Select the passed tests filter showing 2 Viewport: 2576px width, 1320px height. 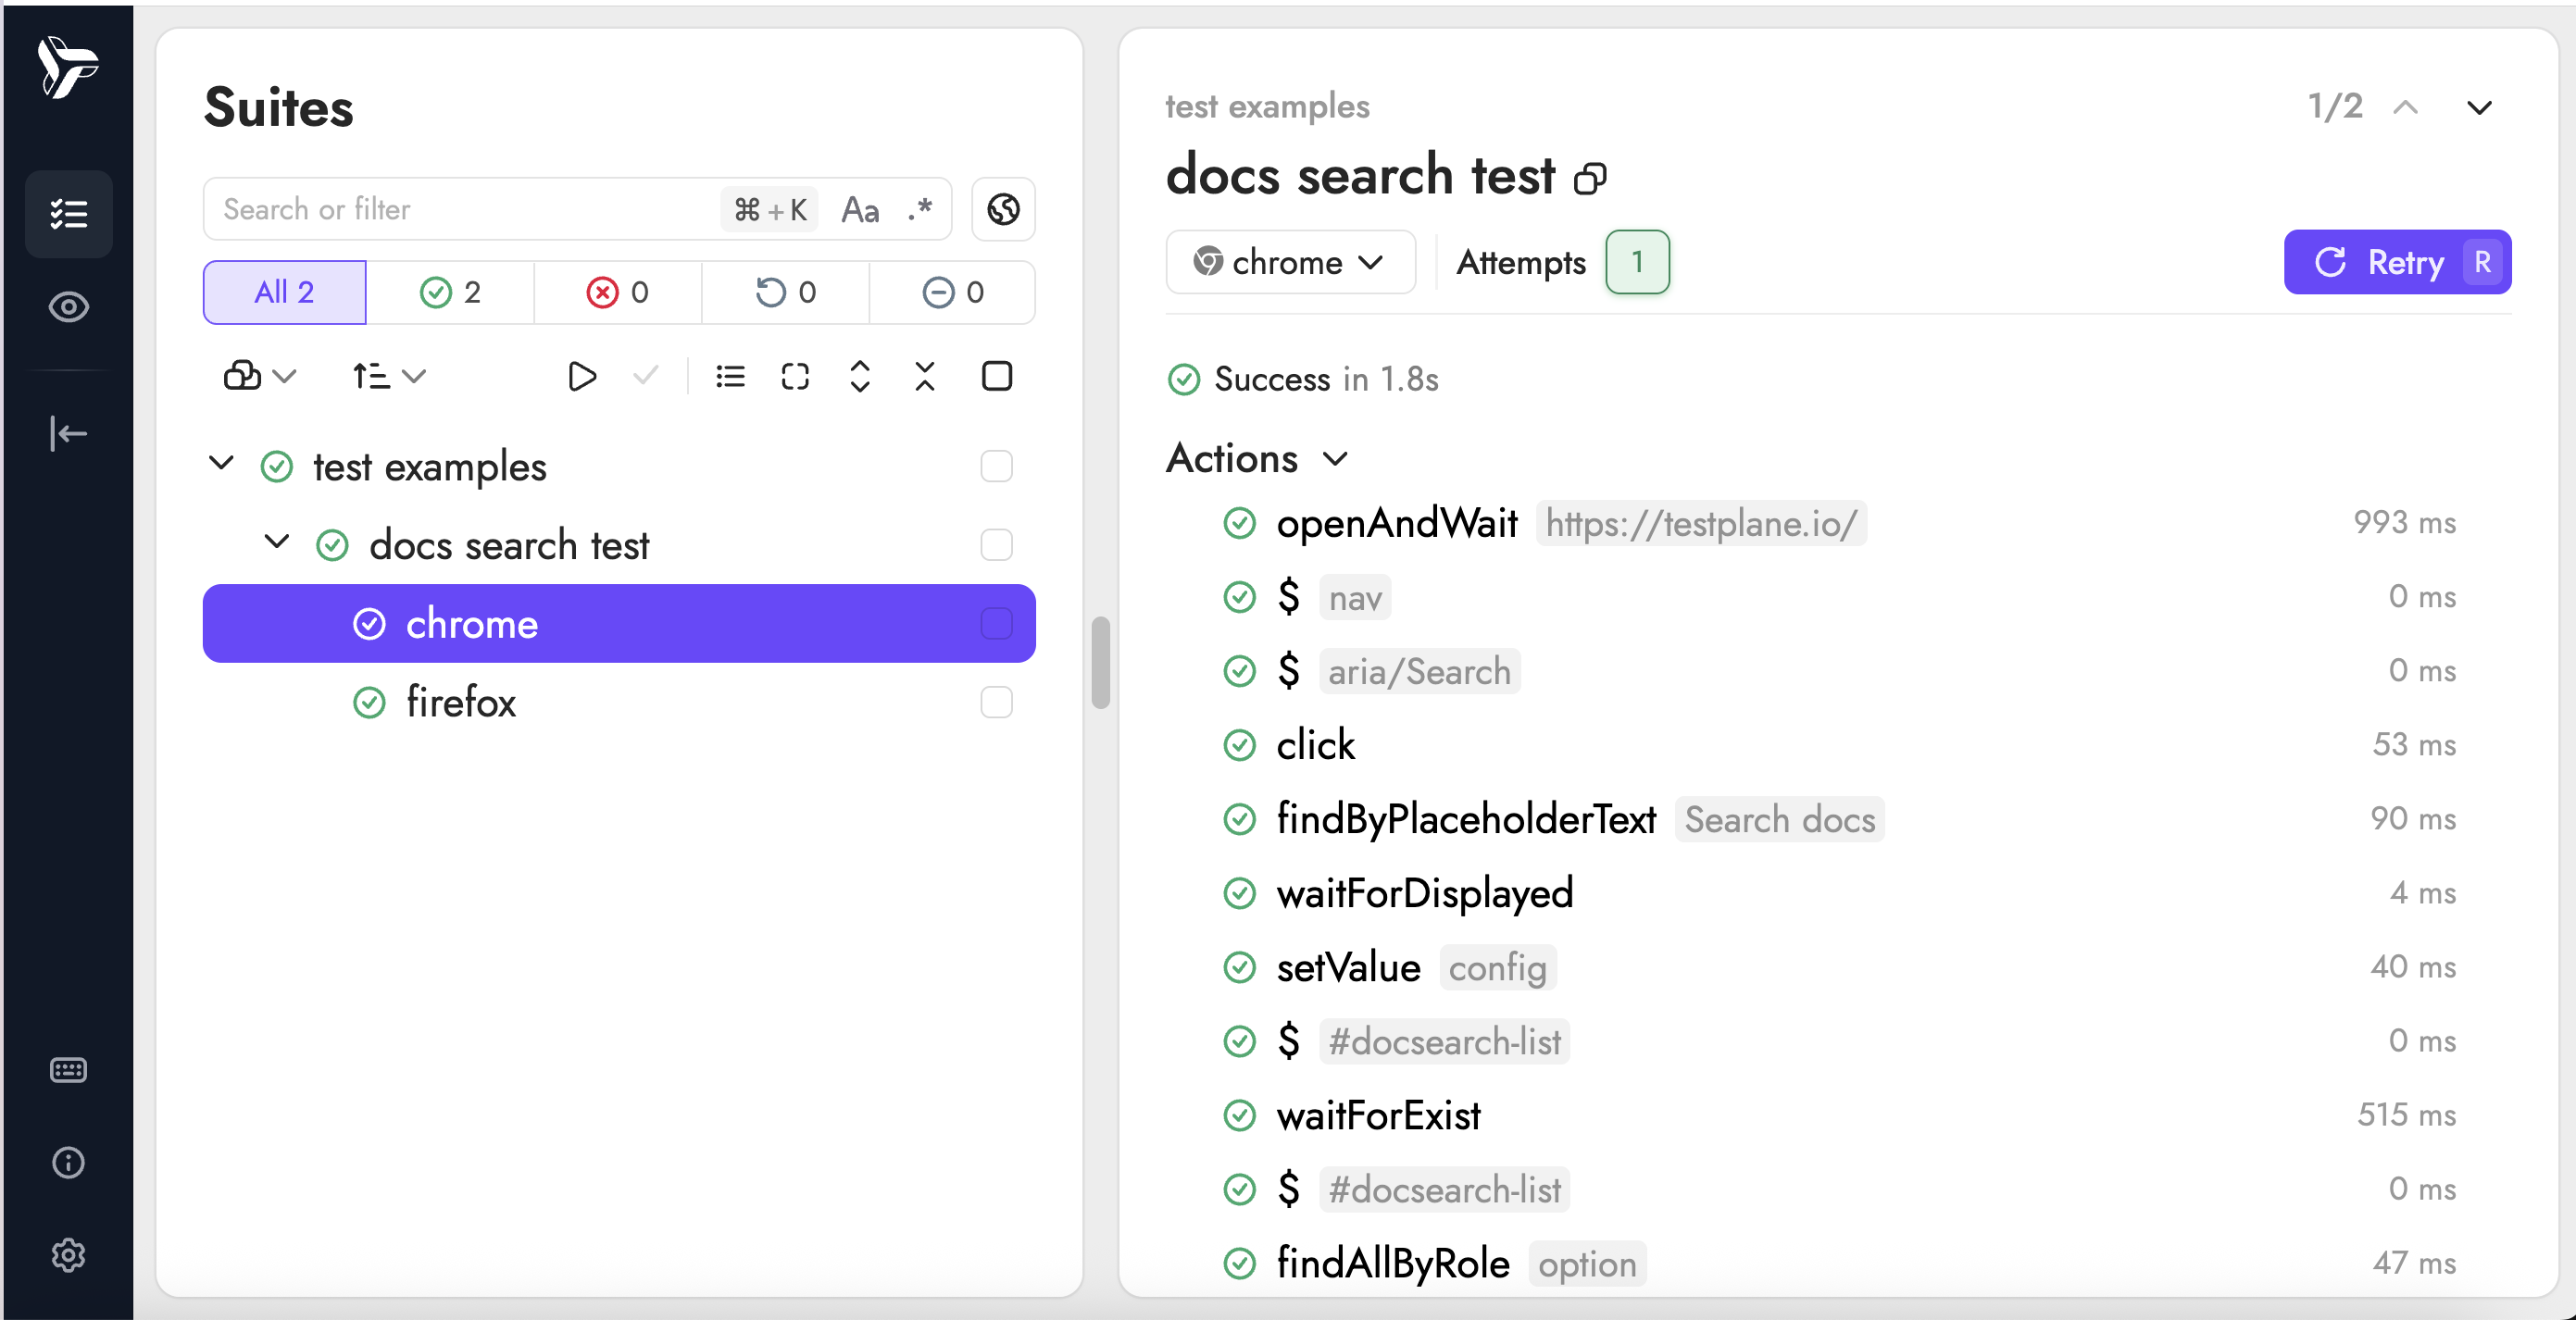pyautogui.click(x=452, y=292)
